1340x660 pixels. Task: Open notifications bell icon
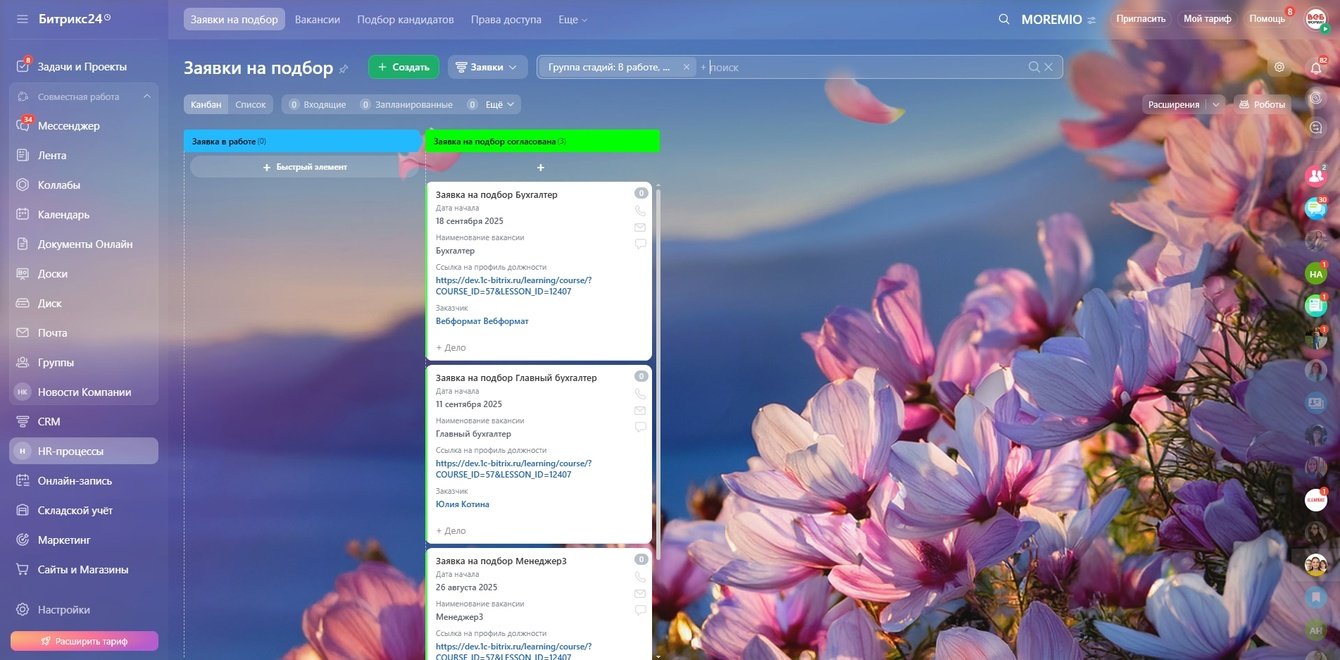[x=1316, y=68]
